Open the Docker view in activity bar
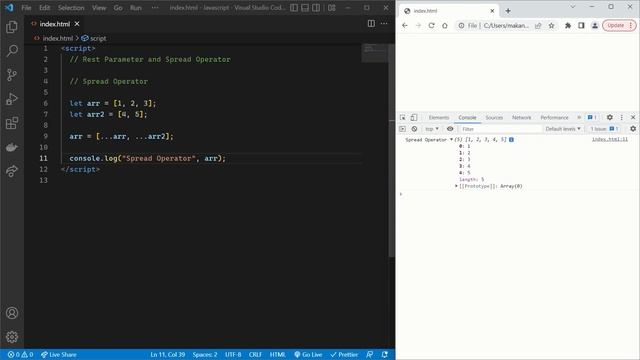The height and width of the screenshot is (360, 640). tap(12, 147)
